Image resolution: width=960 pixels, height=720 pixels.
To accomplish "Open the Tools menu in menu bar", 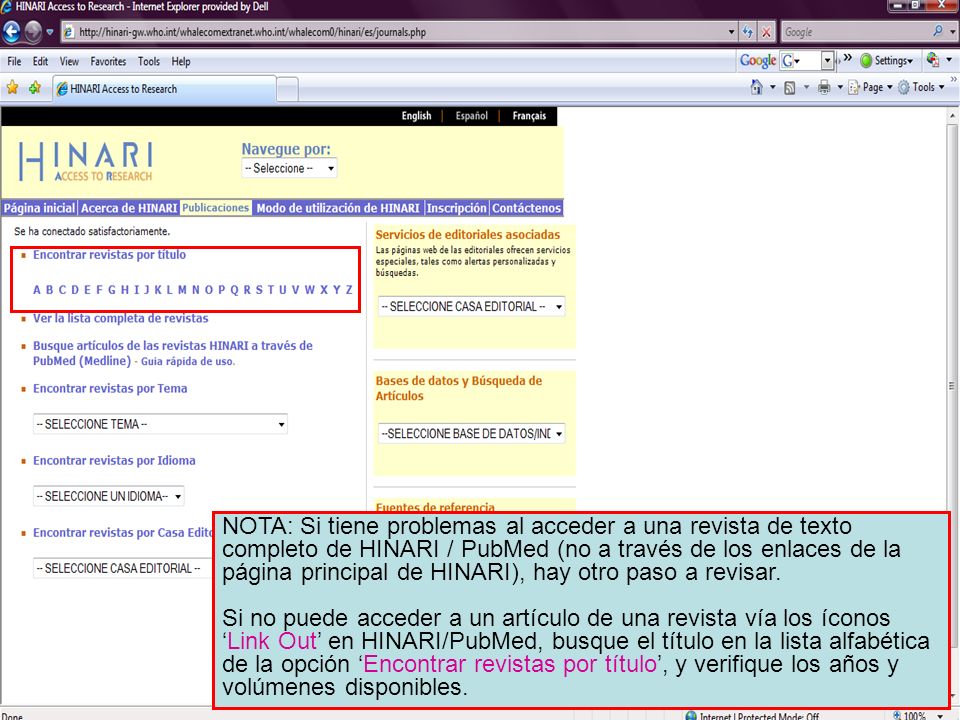I will (x=149, y=61).
